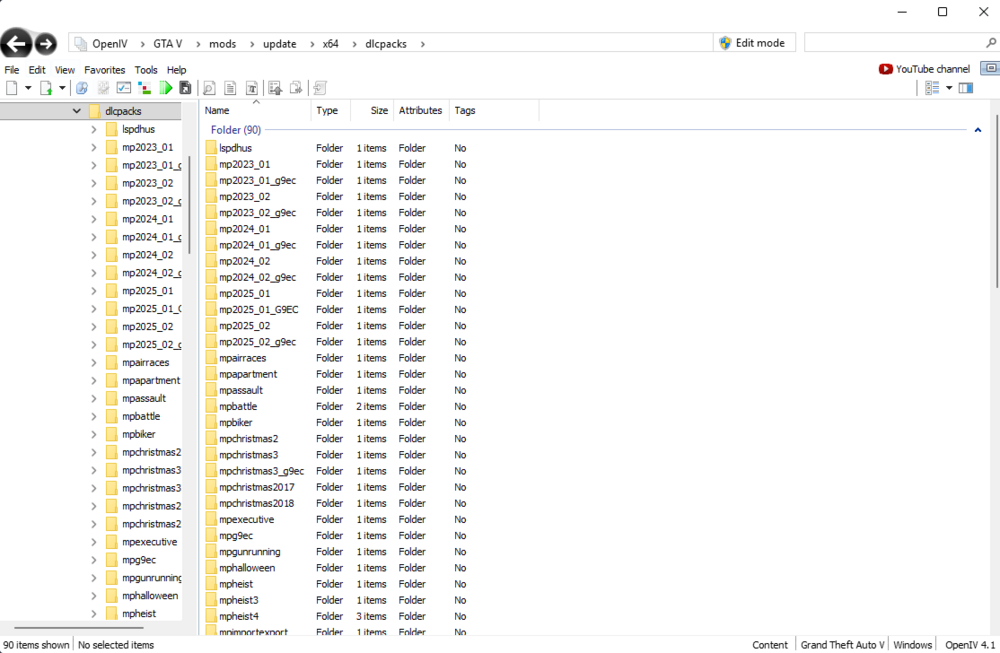Click the green Run arrow toolbar icon
This screenshot has width=1000, height=653.
click(166, 88)
